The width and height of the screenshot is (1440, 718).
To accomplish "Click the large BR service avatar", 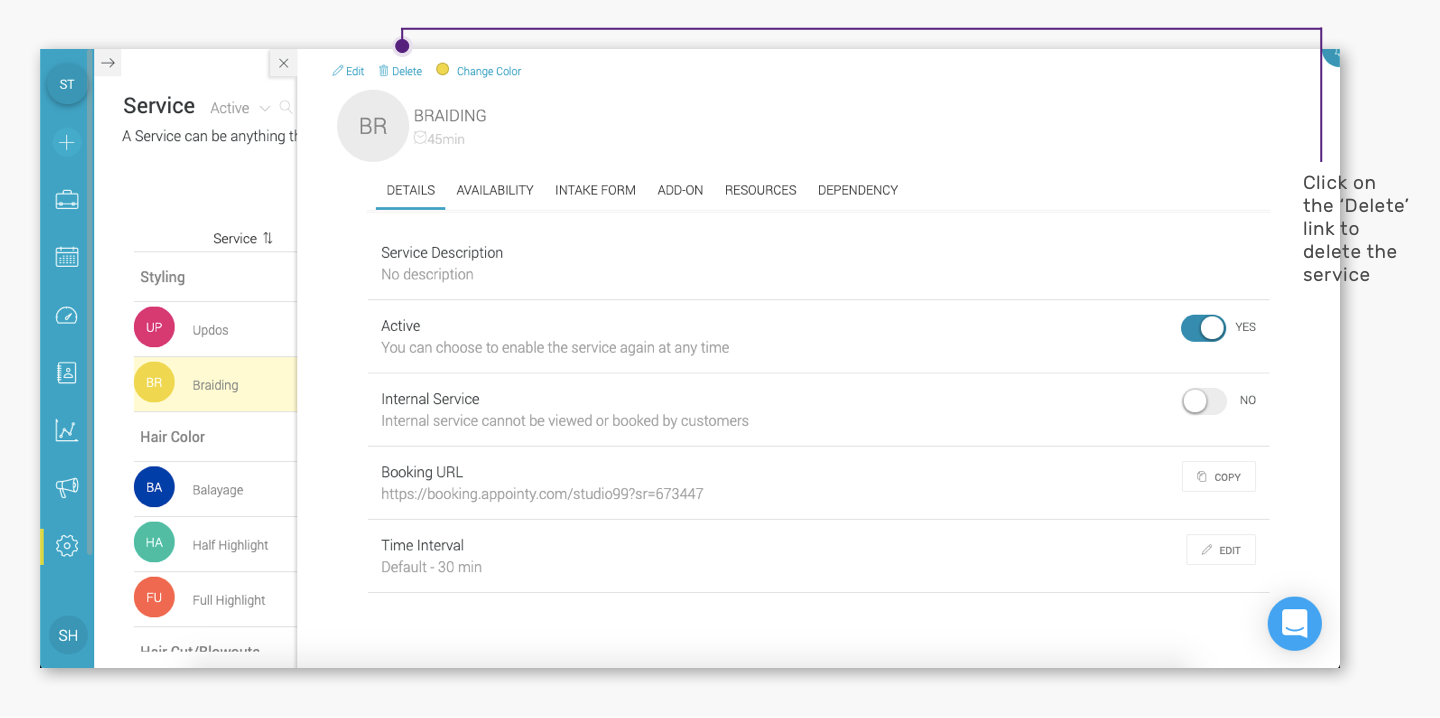I will 373,126.
